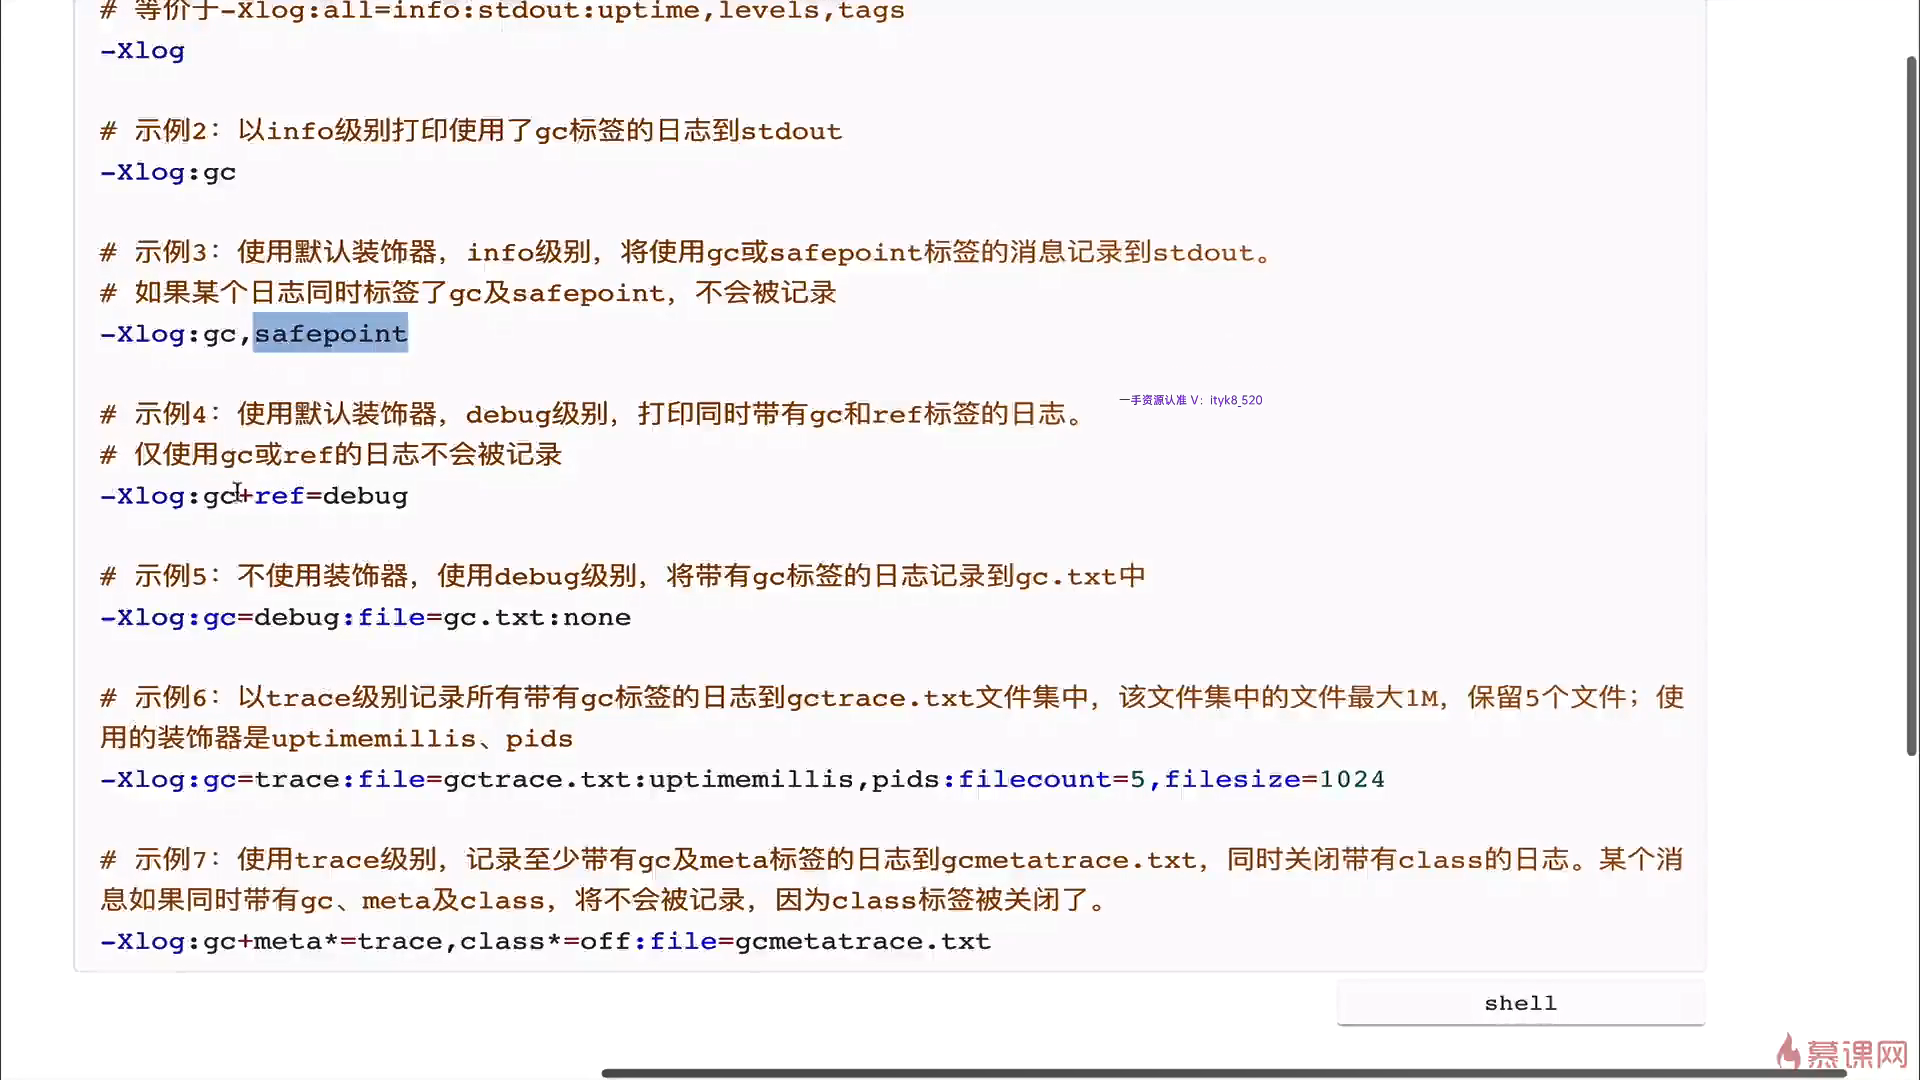Click the standalone -Xlog command line

pos(142,50)
